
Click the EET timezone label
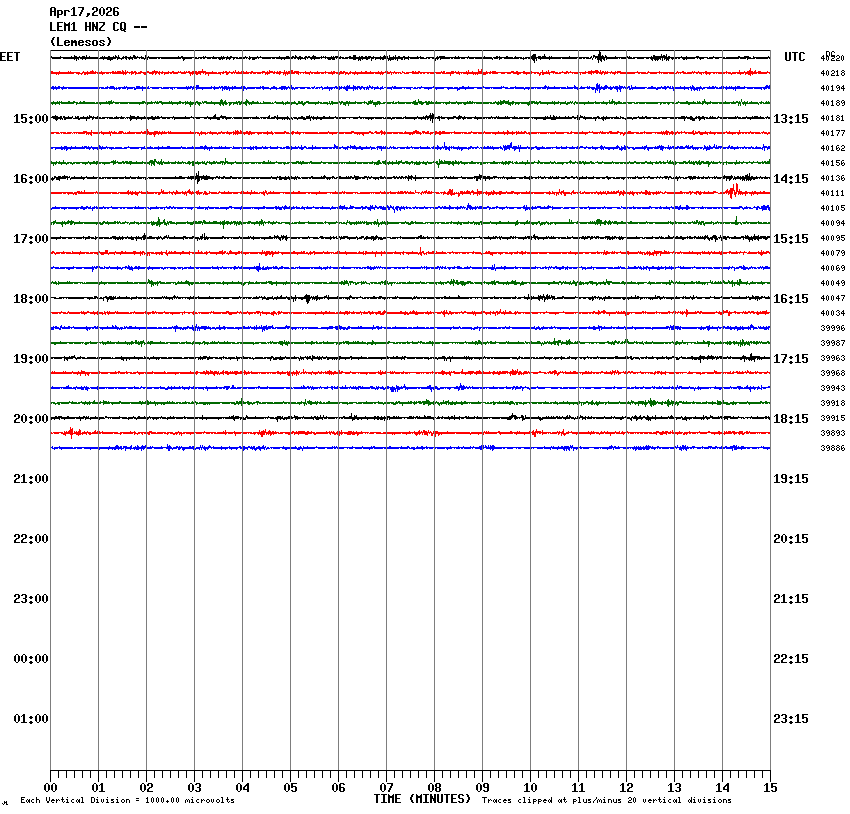pyautogui.click(x=10, y=57)
